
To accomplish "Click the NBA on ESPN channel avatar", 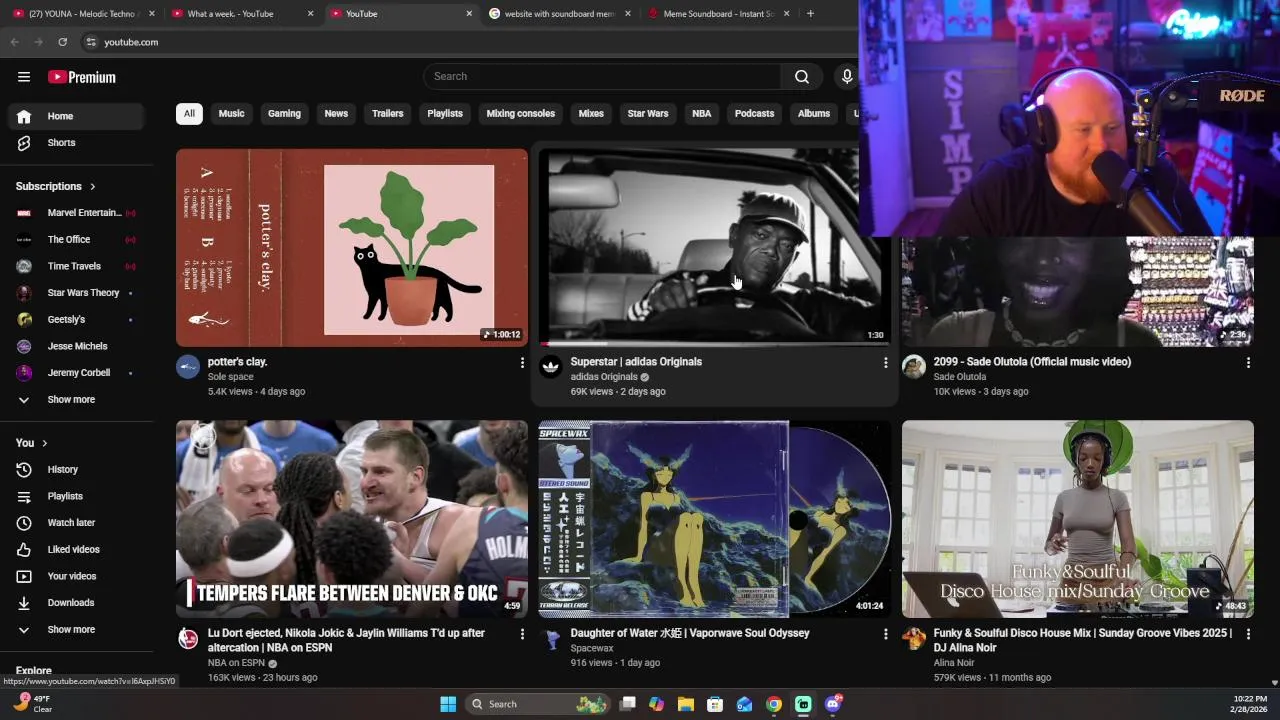I will (x=188, y=638).
